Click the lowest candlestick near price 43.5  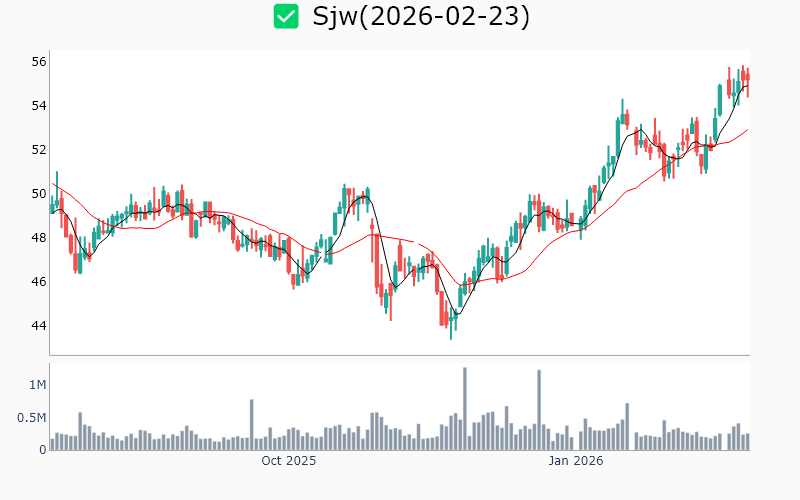coord(451,325)
